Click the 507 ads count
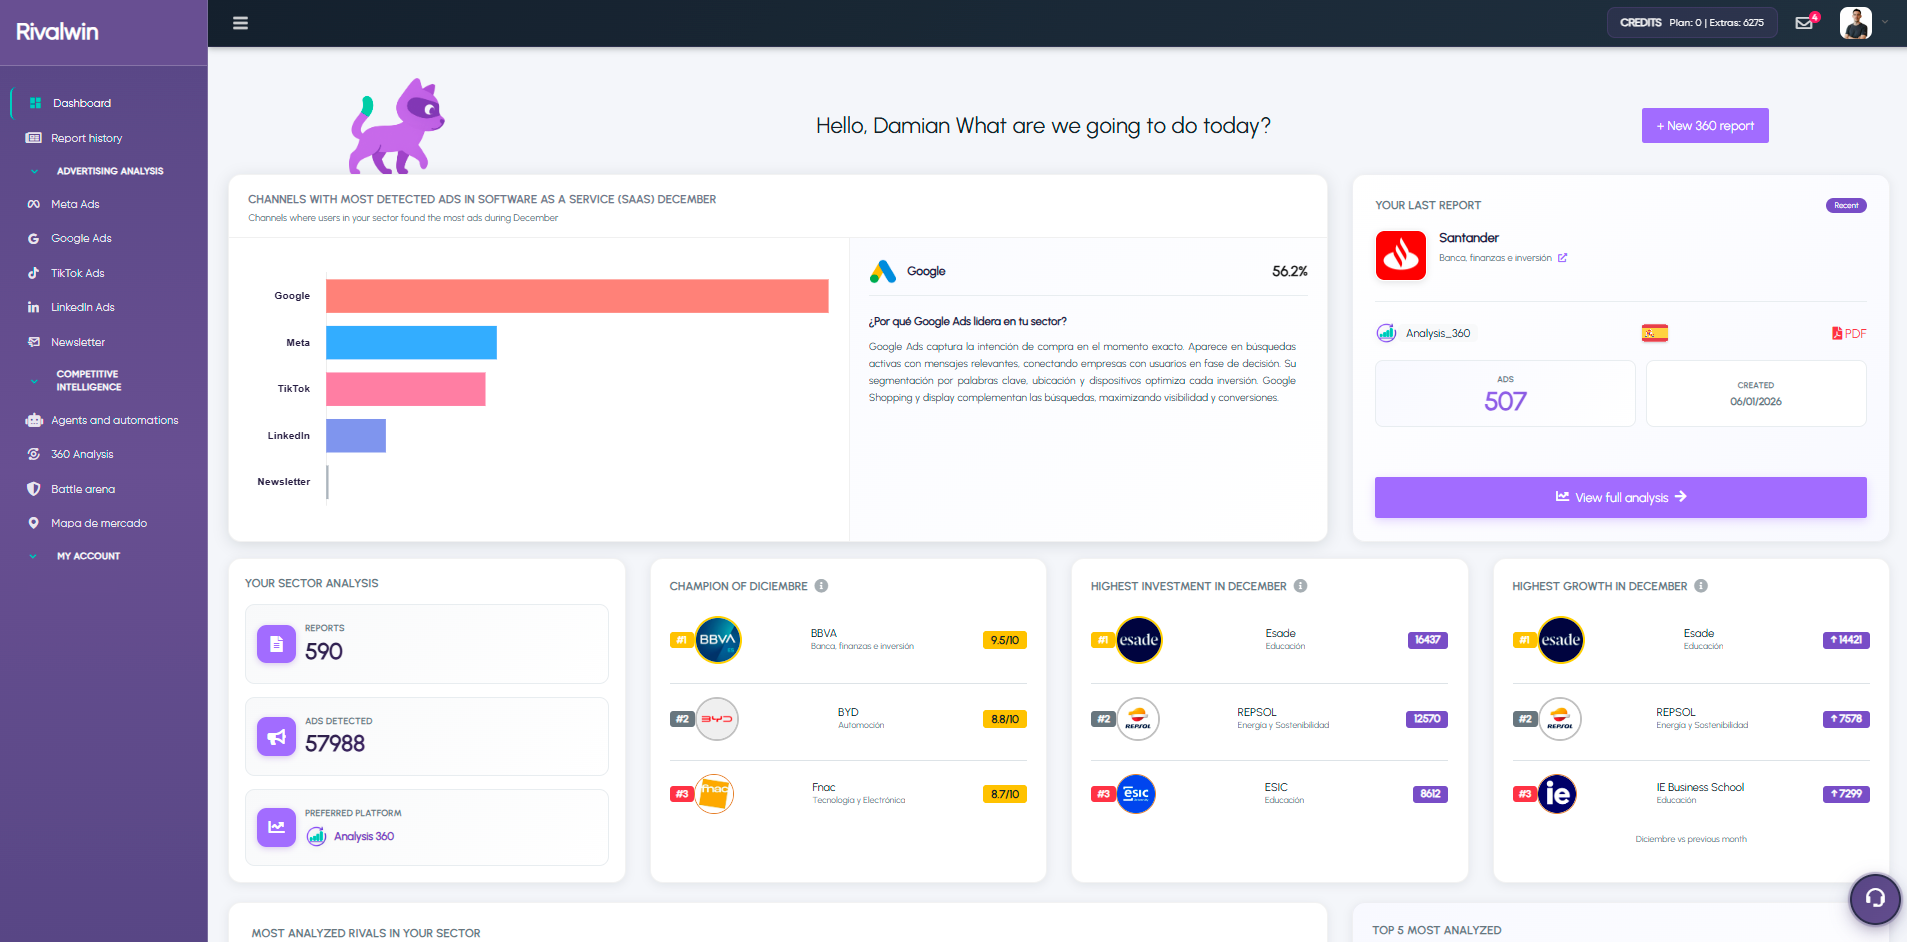 (1505, 401)
